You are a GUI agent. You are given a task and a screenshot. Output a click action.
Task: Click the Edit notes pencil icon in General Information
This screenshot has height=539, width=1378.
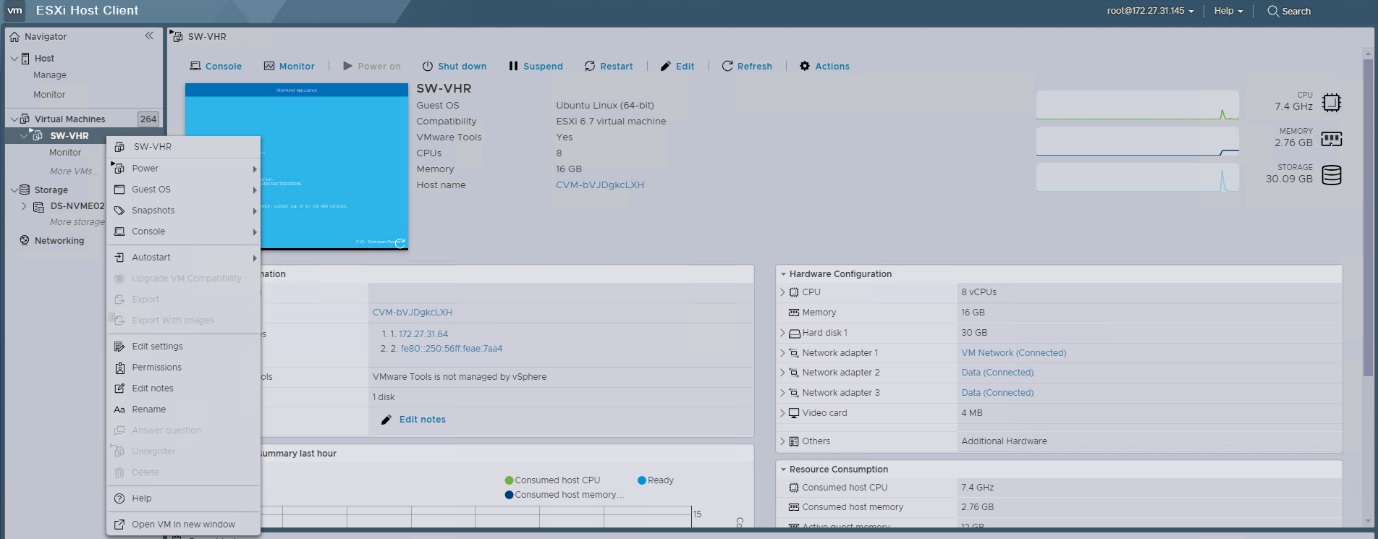point(386,420)
